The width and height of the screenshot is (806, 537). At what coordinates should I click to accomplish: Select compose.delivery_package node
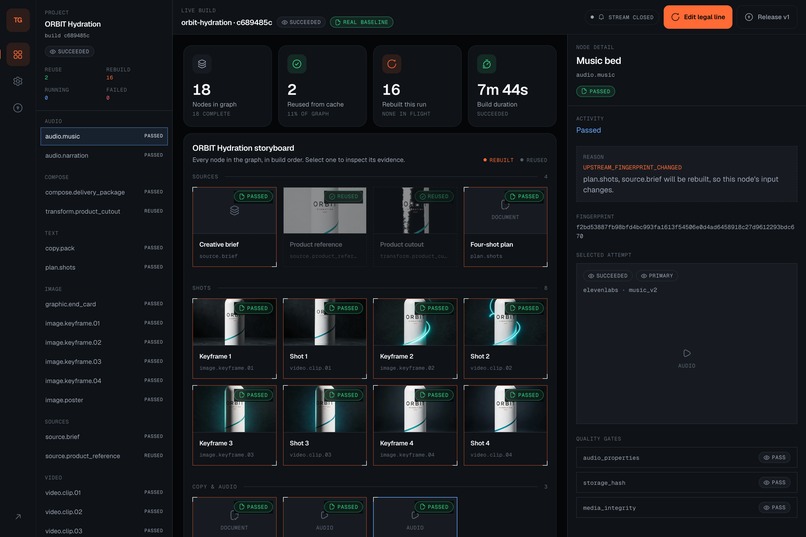point(104,192)
